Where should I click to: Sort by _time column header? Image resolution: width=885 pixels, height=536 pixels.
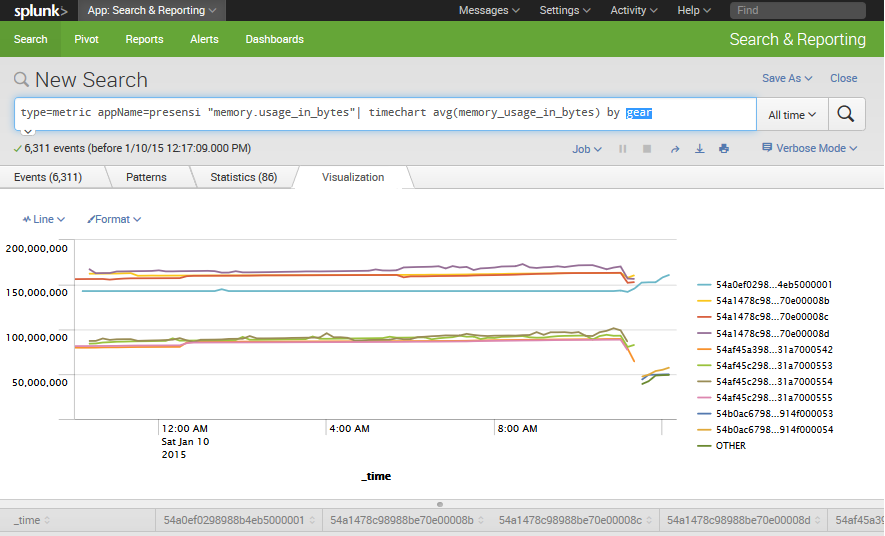77,520
